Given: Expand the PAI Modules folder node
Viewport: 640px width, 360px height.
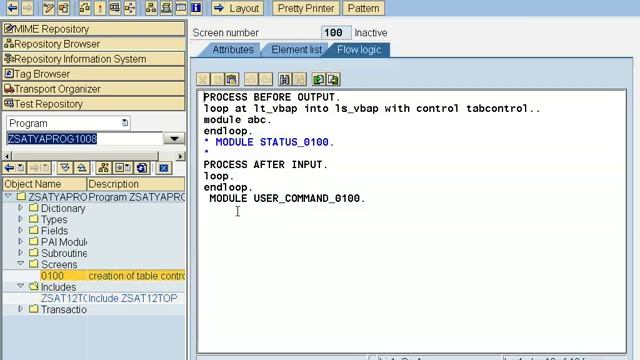Looking at the screenshot, I should point(20,242).
